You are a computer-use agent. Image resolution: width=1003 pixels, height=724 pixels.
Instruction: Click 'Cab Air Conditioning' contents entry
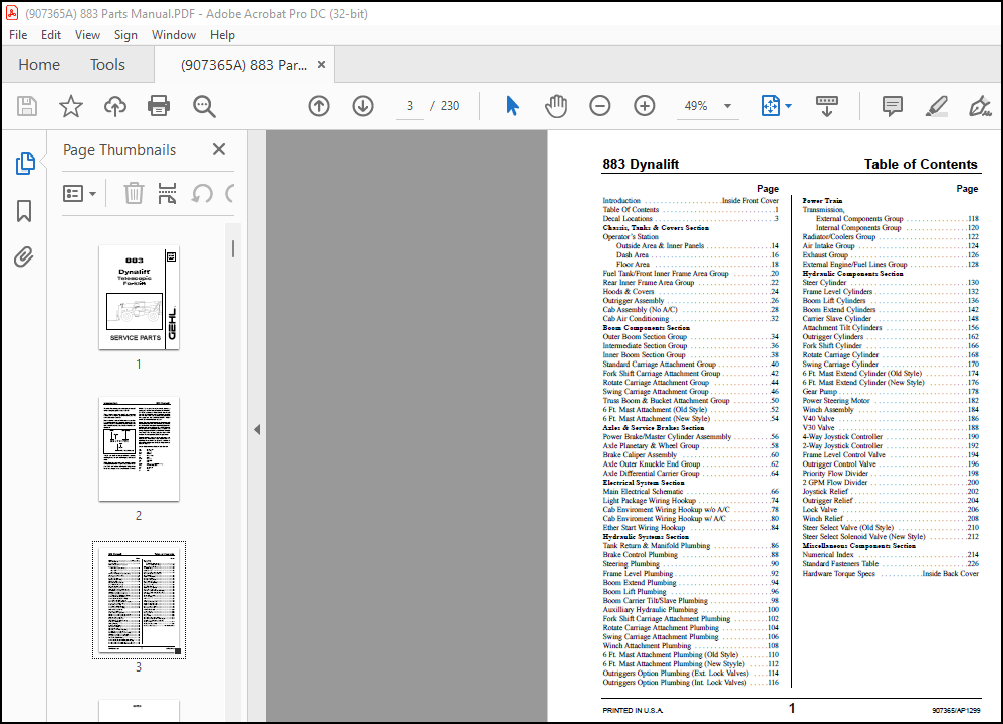click(690, 319)
